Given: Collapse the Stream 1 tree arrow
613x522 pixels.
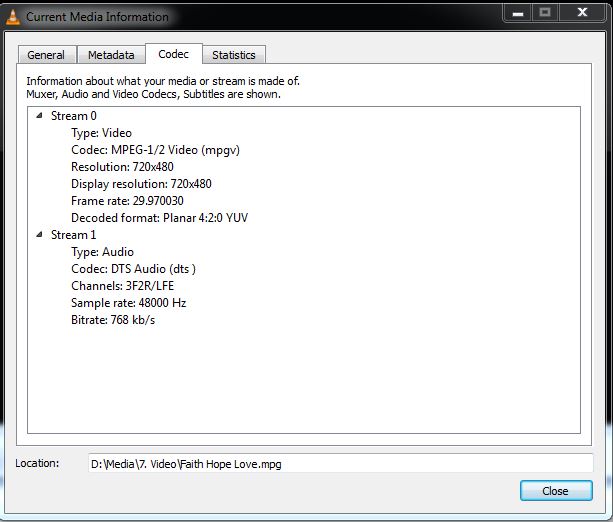Looking at the screenshot, I should tap(39, 234).
